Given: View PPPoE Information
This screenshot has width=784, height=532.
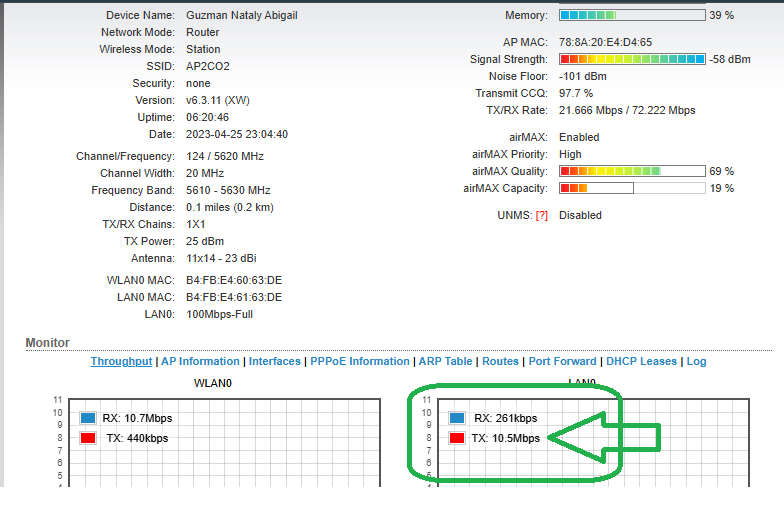Looking at the screenshot, I should coord(359,361).
